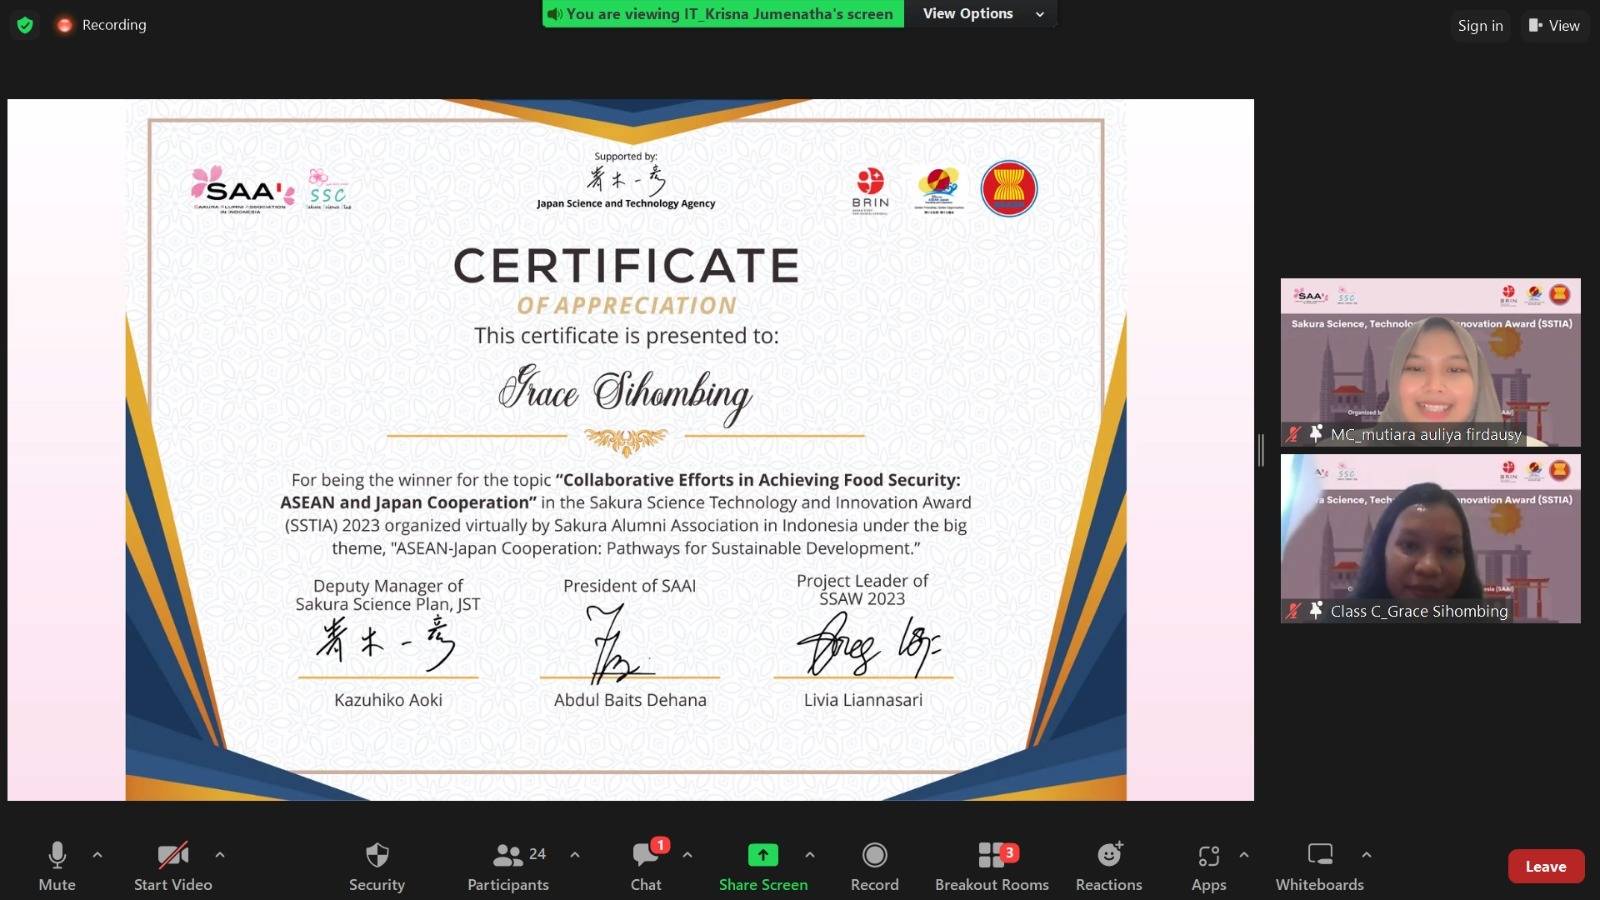Open the Chat bubble icon
The image size is (1600, 900).
(x=646, y=856)
